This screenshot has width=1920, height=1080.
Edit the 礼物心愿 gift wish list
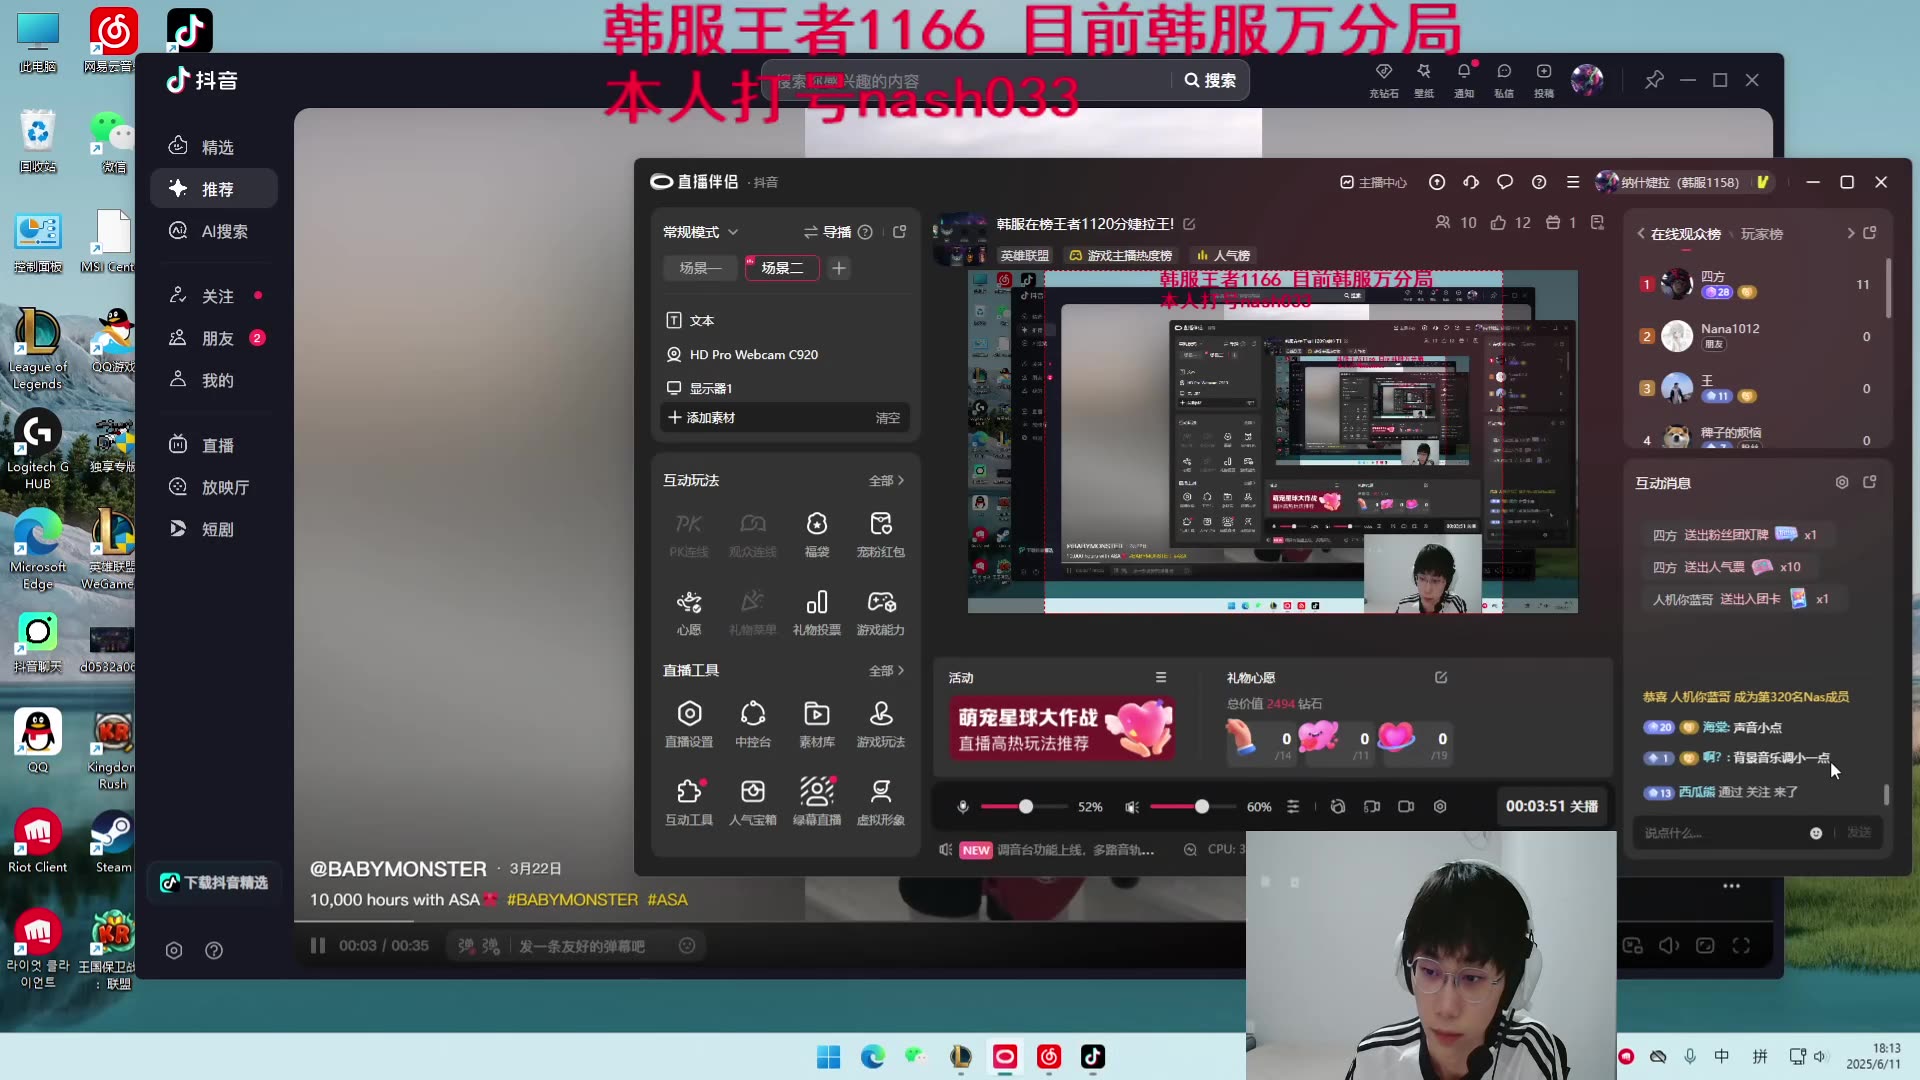coord(1441,677)
